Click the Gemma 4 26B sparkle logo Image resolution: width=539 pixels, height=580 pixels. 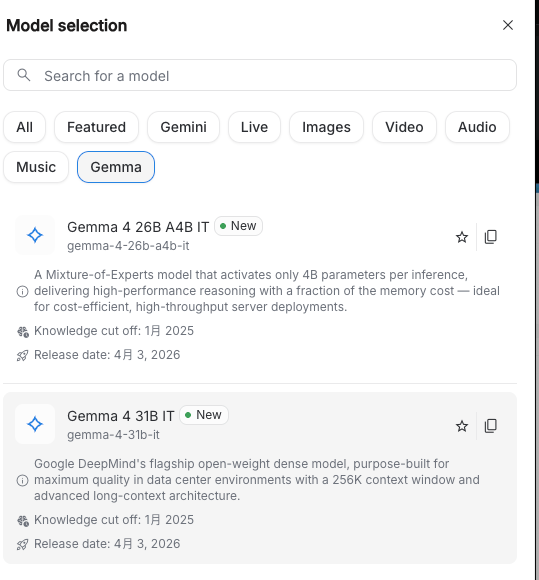(x=35, y=235)
